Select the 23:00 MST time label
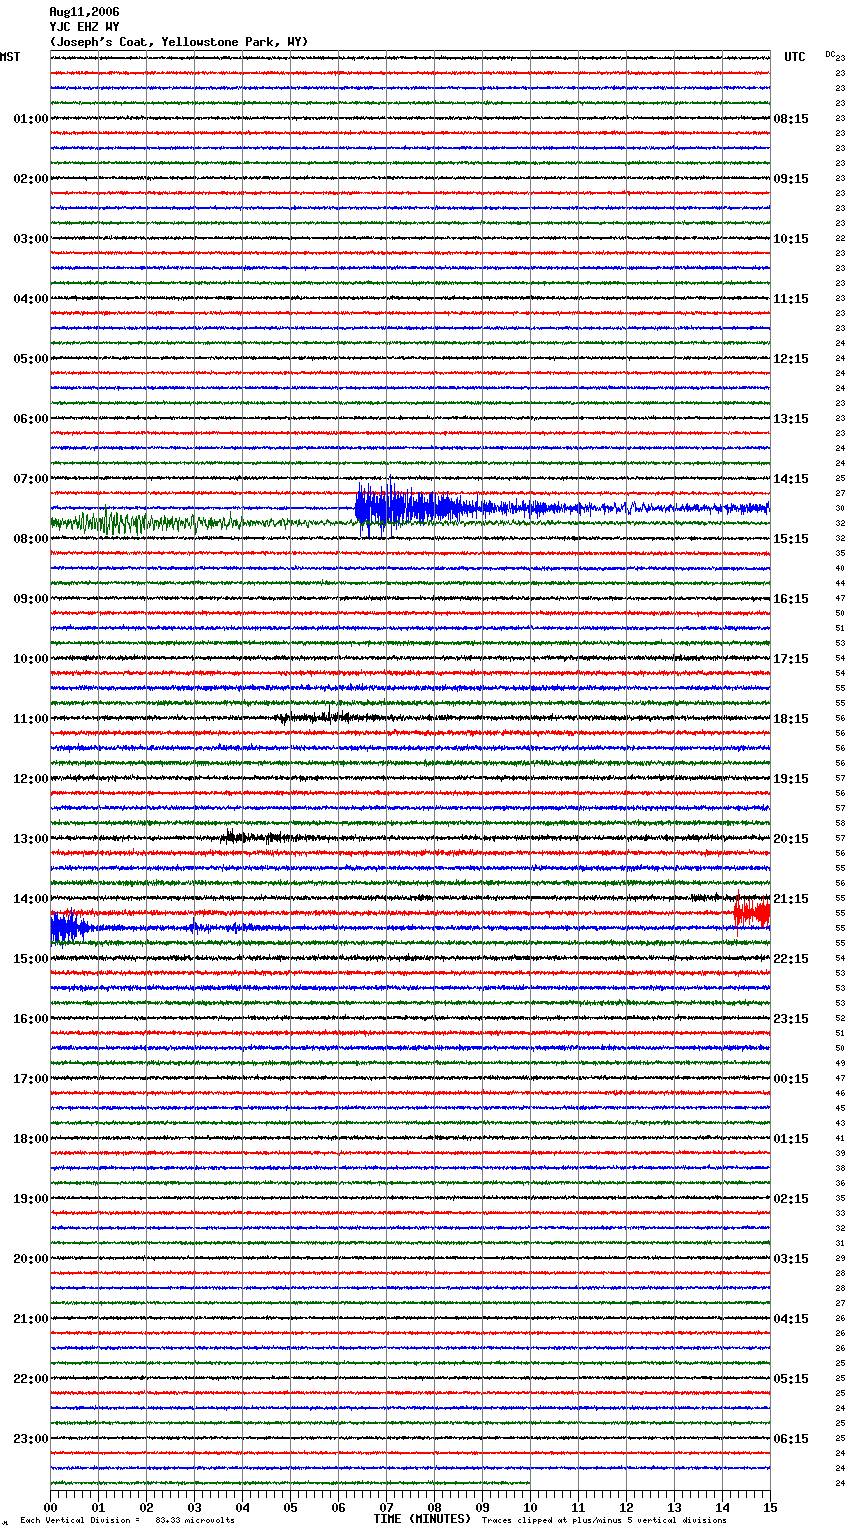This screenshot has width=850, height=1534. pos(30,1439)
